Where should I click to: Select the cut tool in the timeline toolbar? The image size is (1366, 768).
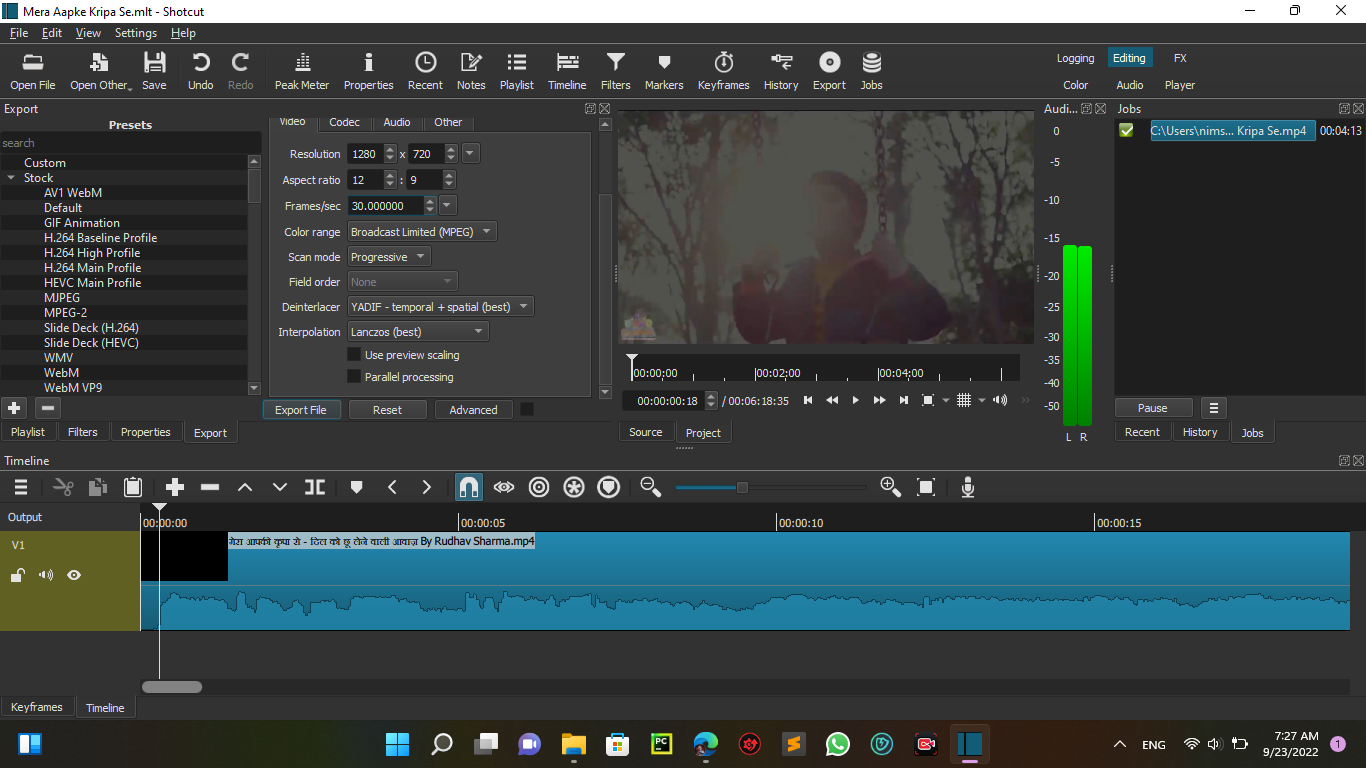(x=62, y=487)
